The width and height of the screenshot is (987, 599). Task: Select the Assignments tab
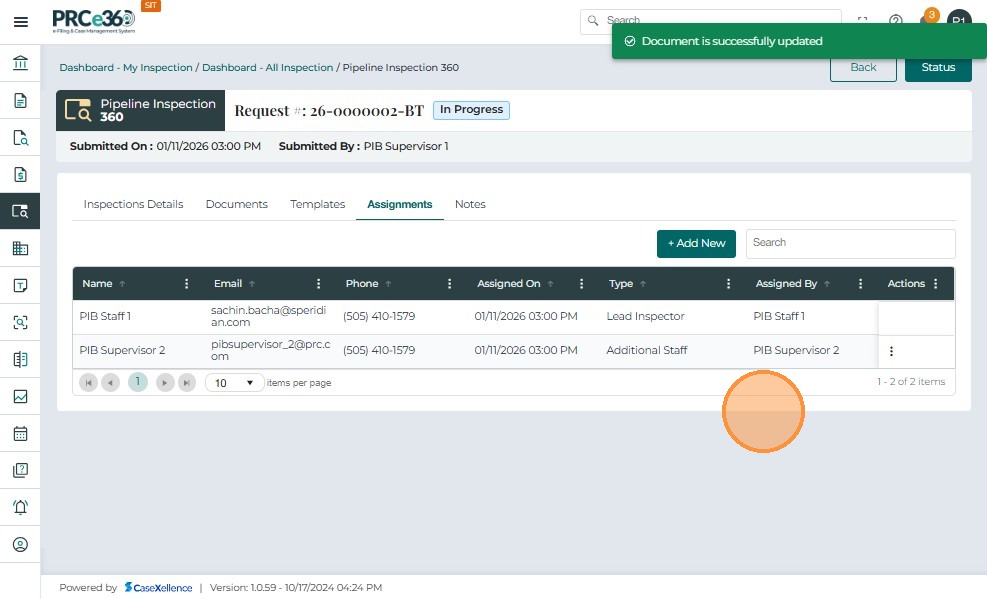click(400, 204)
